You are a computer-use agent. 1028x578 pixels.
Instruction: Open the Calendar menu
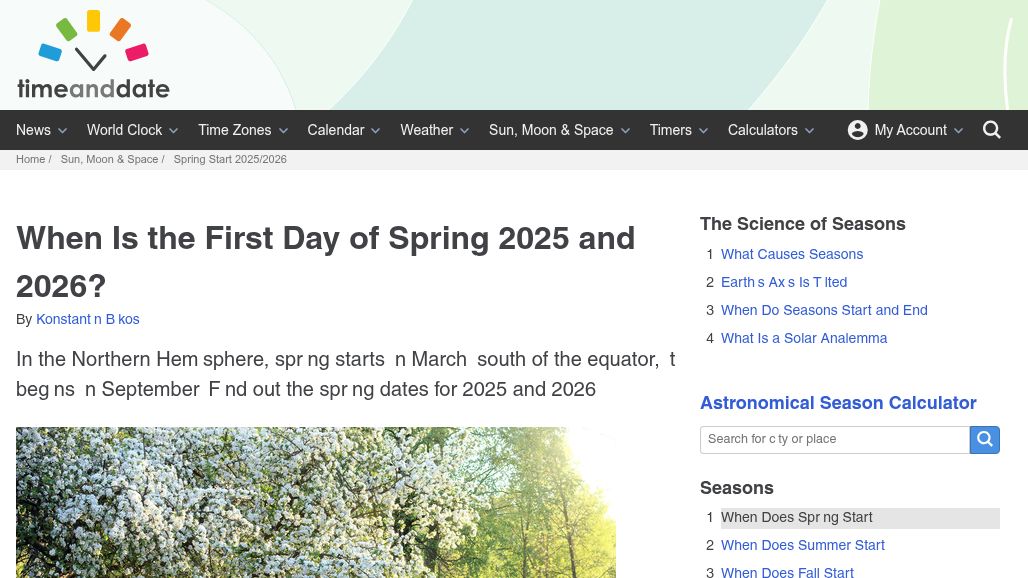point(335,130)
